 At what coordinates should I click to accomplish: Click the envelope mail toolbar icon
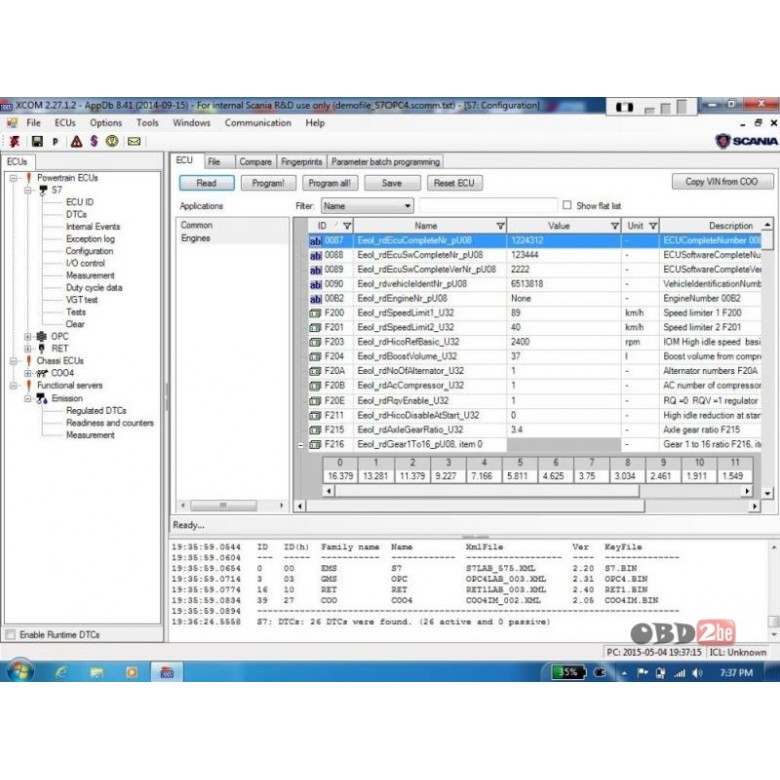pos(134,142)
